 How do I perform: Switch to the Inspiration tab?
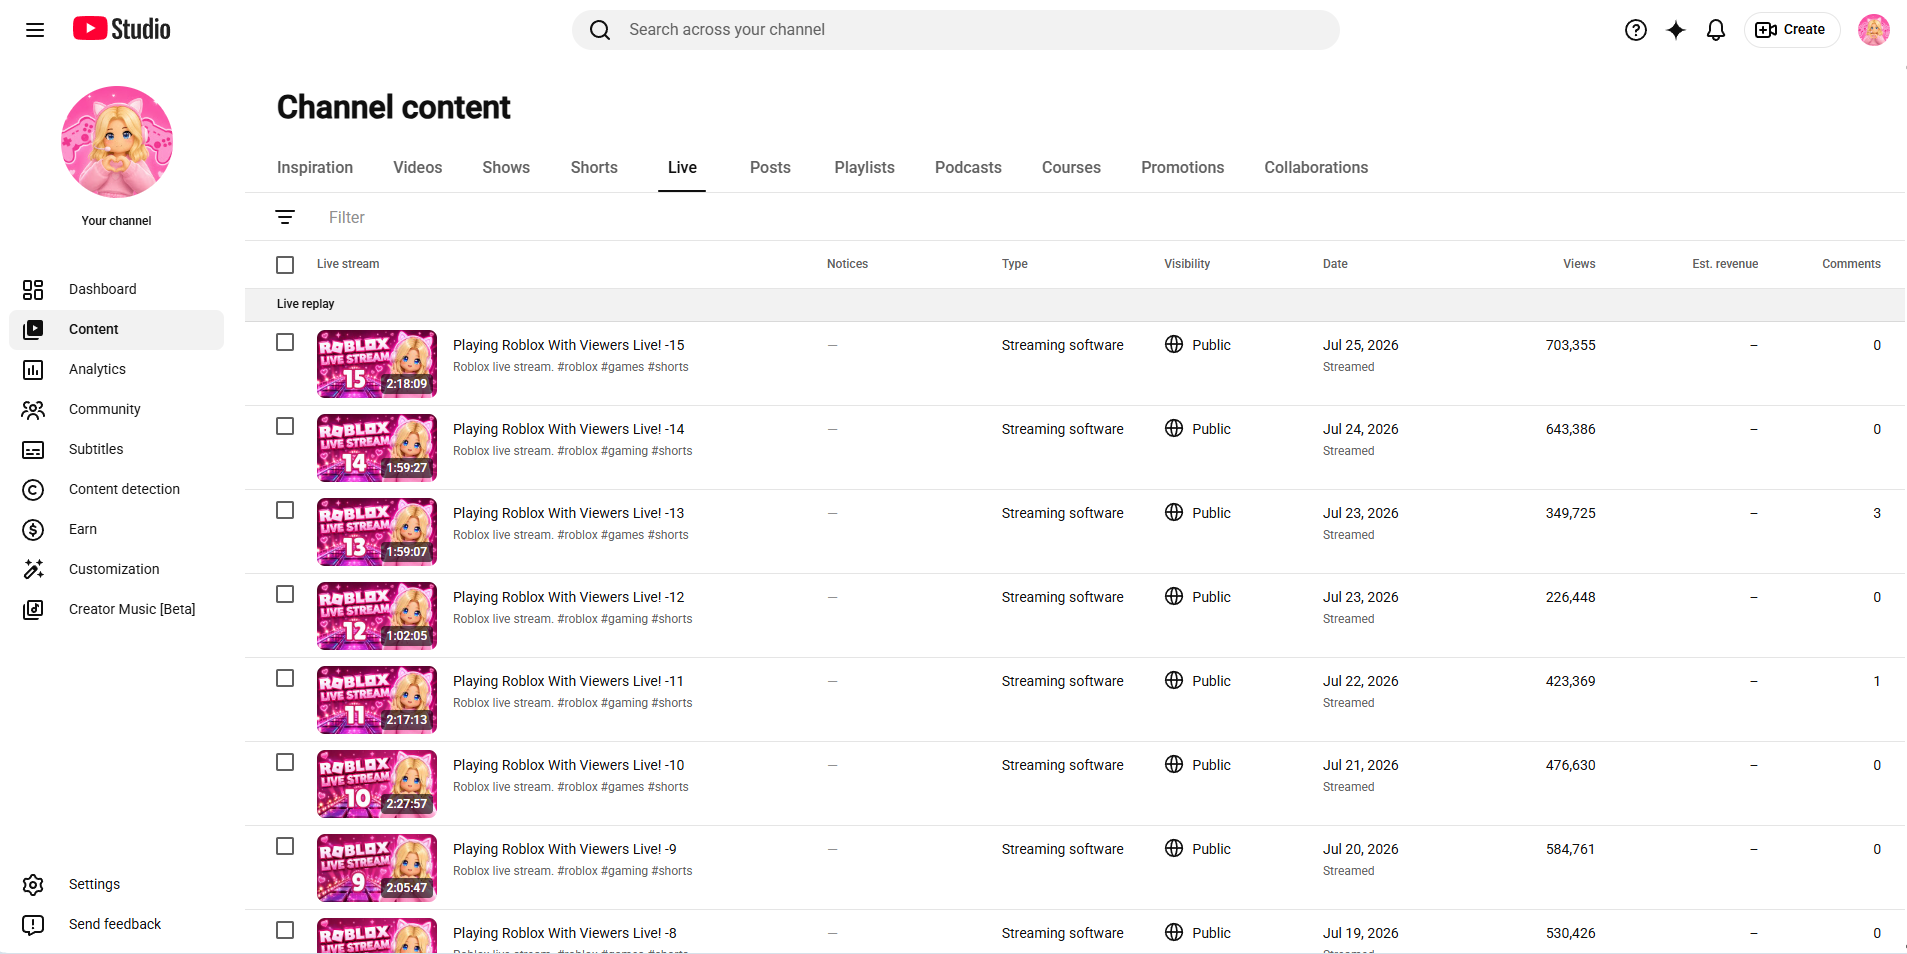[x=315, y=167]
